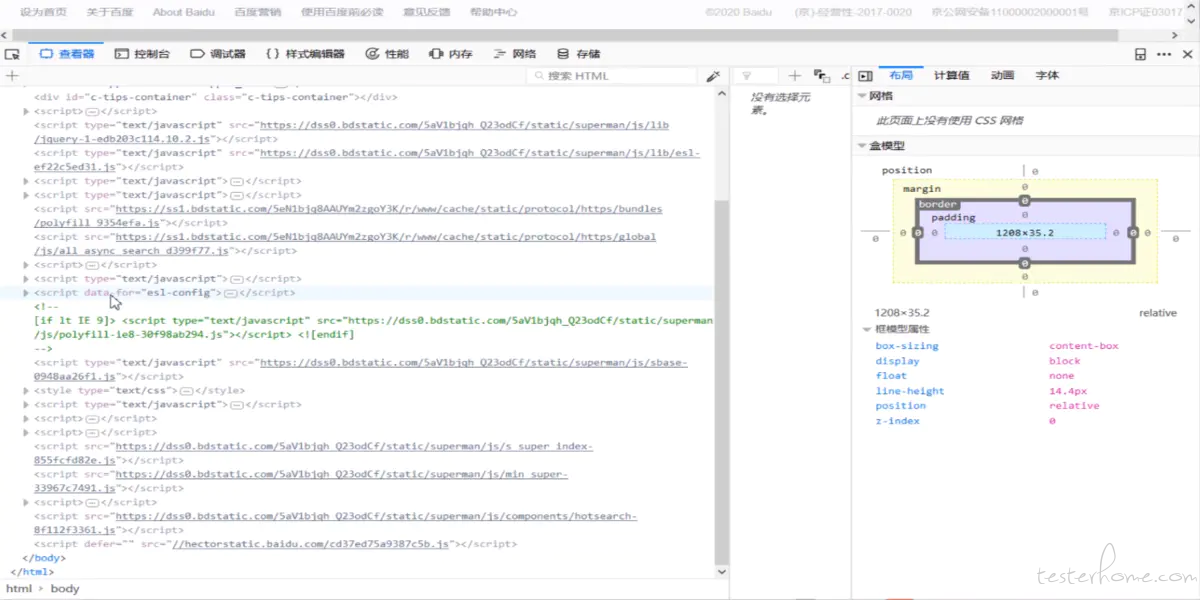Screen dimensions: 1200x600
Task: Select the 字体 fonts tab
Action: [1047, 76]
